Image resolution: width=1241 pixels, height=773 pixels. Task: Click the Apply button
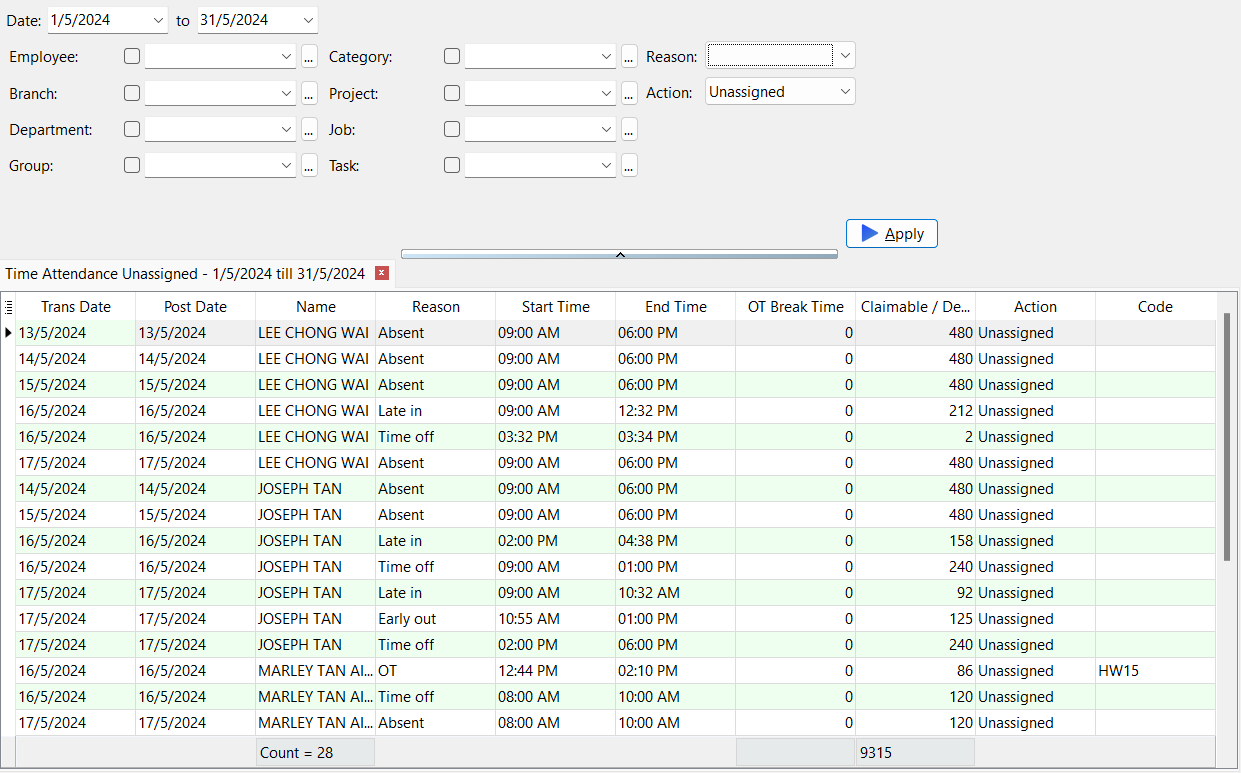coord(891,233)
